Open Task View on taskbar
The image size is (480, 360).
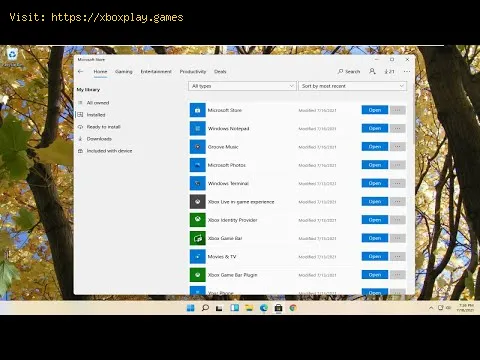pos(219,308)
